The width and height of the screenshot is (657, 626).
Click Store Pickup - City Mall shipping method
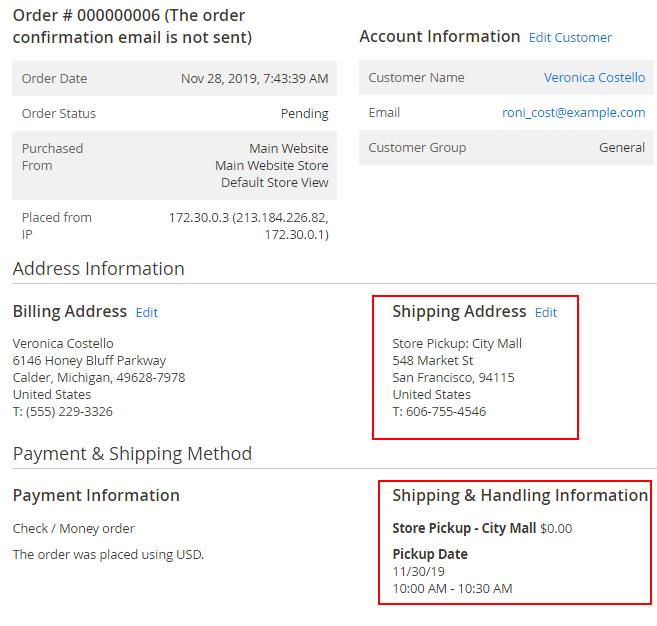(464, 528)
